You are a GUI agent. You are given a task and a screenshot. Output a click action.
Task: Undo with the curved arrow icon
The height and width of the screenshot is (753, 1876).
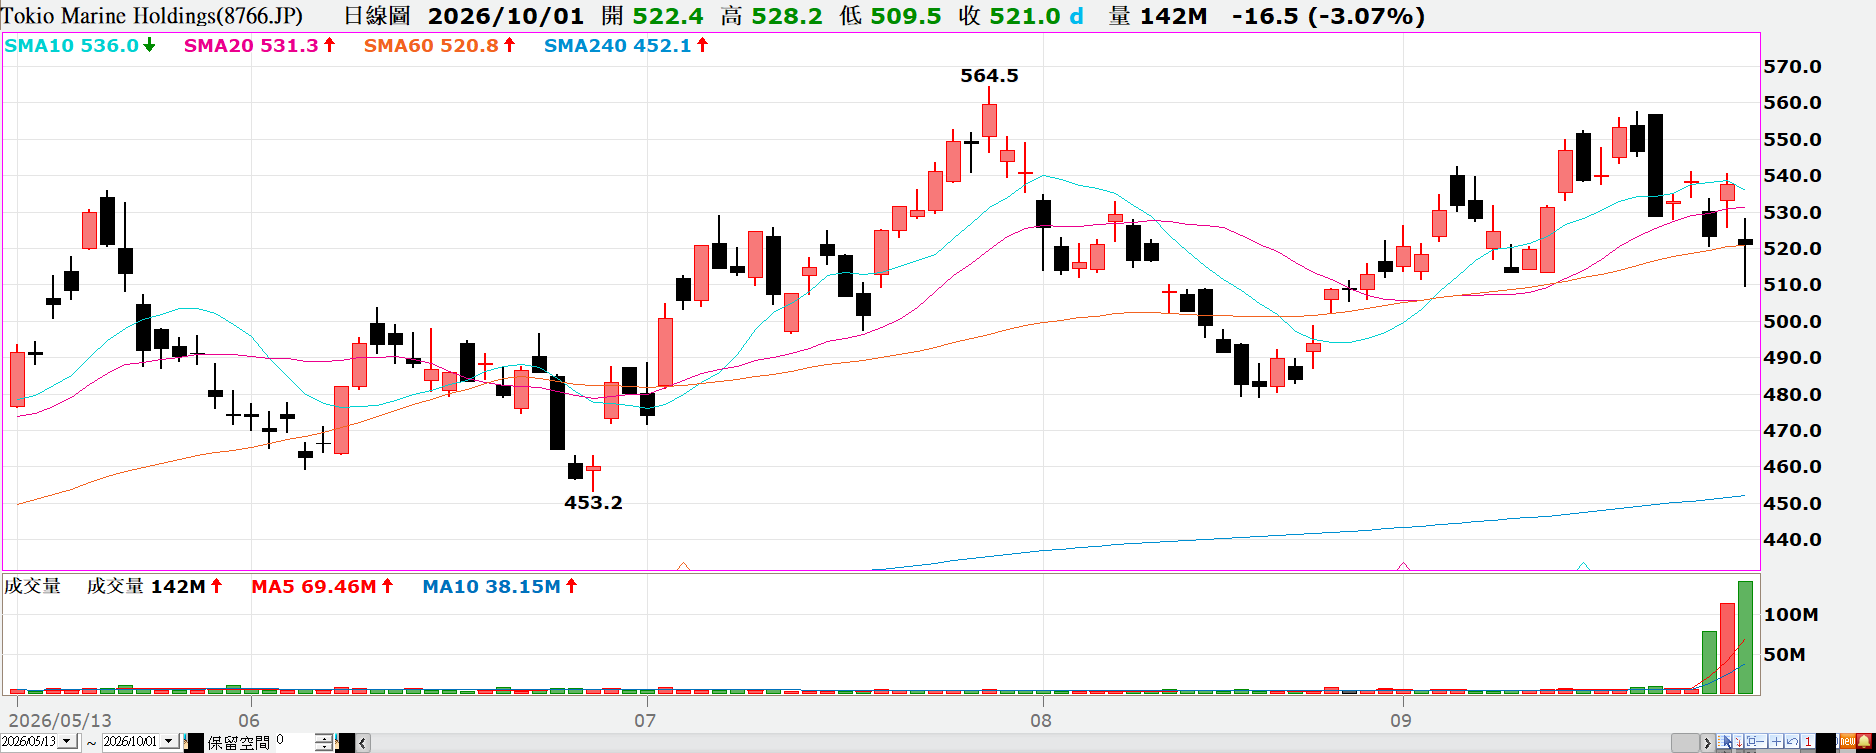pos(1792,741)
